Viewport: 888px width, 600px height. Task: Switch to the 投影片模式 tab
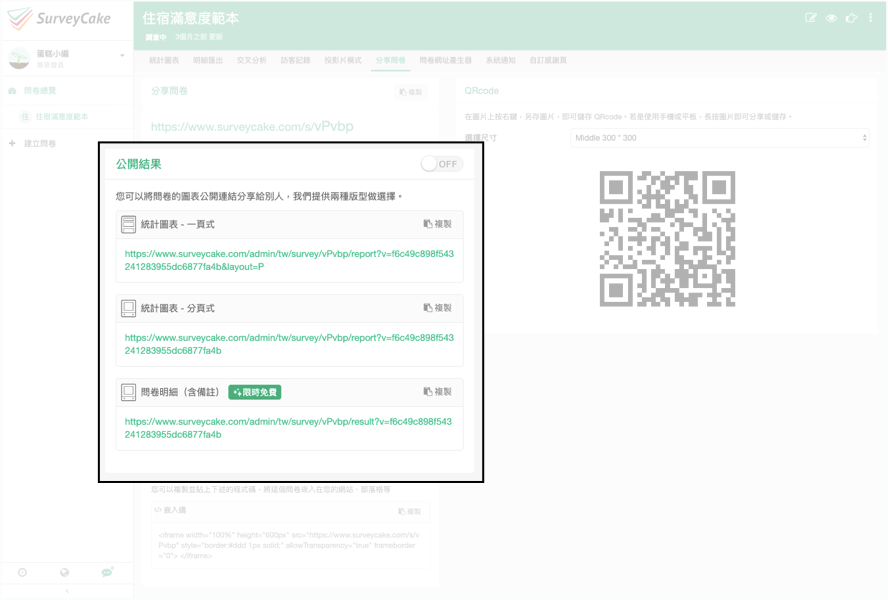tap(343, 60)
